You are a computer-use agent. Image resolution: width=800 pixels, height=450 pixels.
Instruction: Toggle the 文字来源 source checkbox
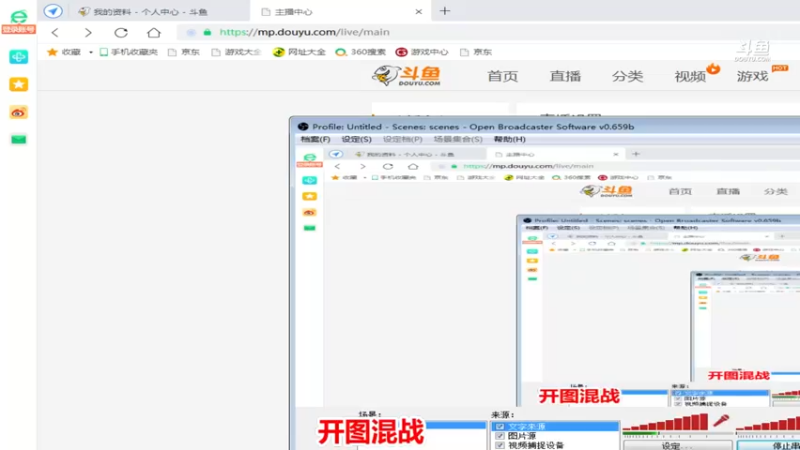click(499, 427)
